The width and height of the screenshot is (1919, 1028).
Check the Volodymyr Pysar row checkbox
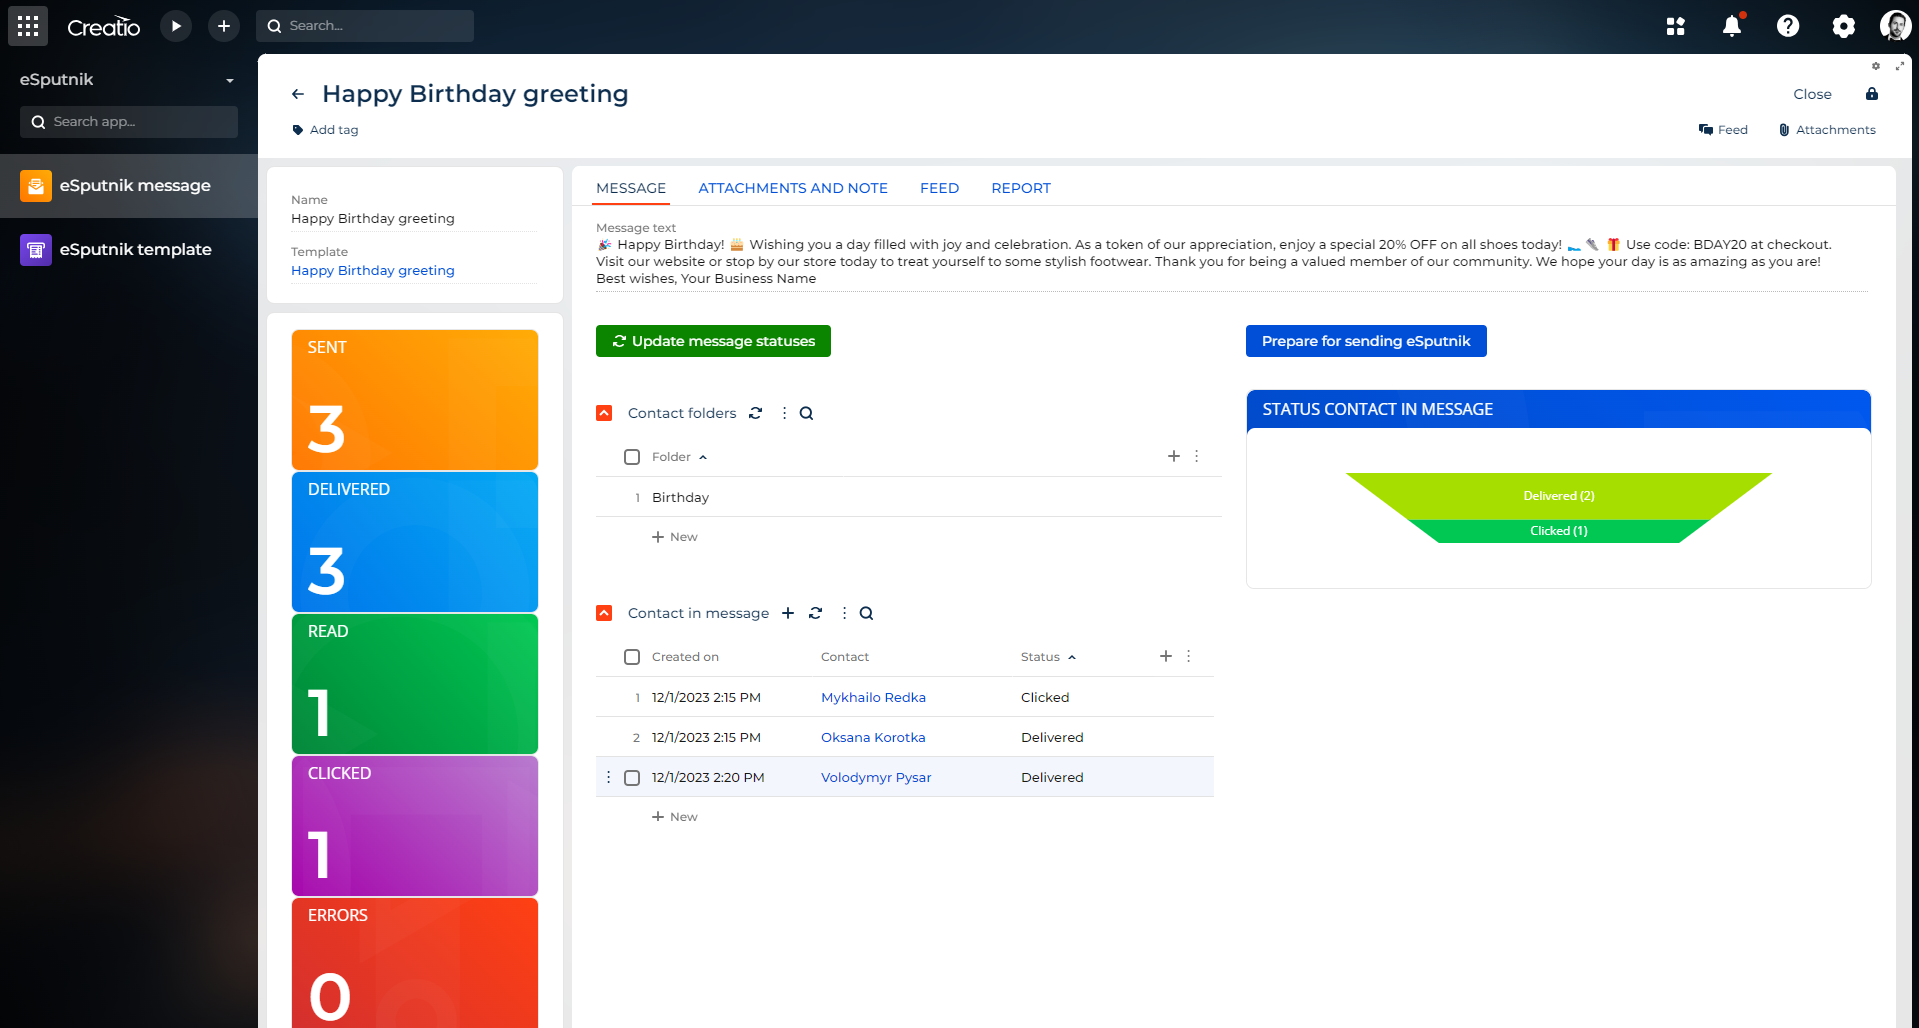tap(632, 778)
